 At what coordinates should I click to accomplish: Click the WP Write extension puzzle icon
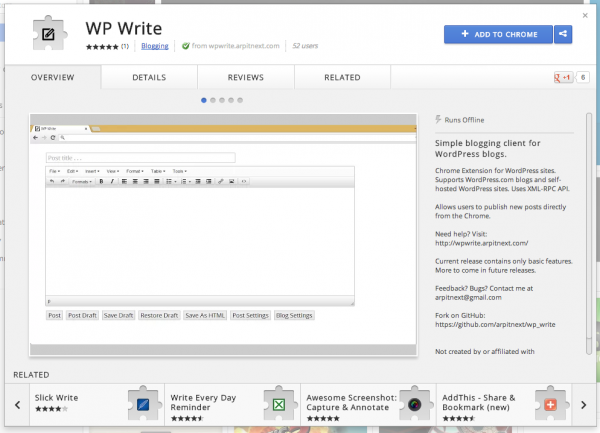tap(49, 33)
